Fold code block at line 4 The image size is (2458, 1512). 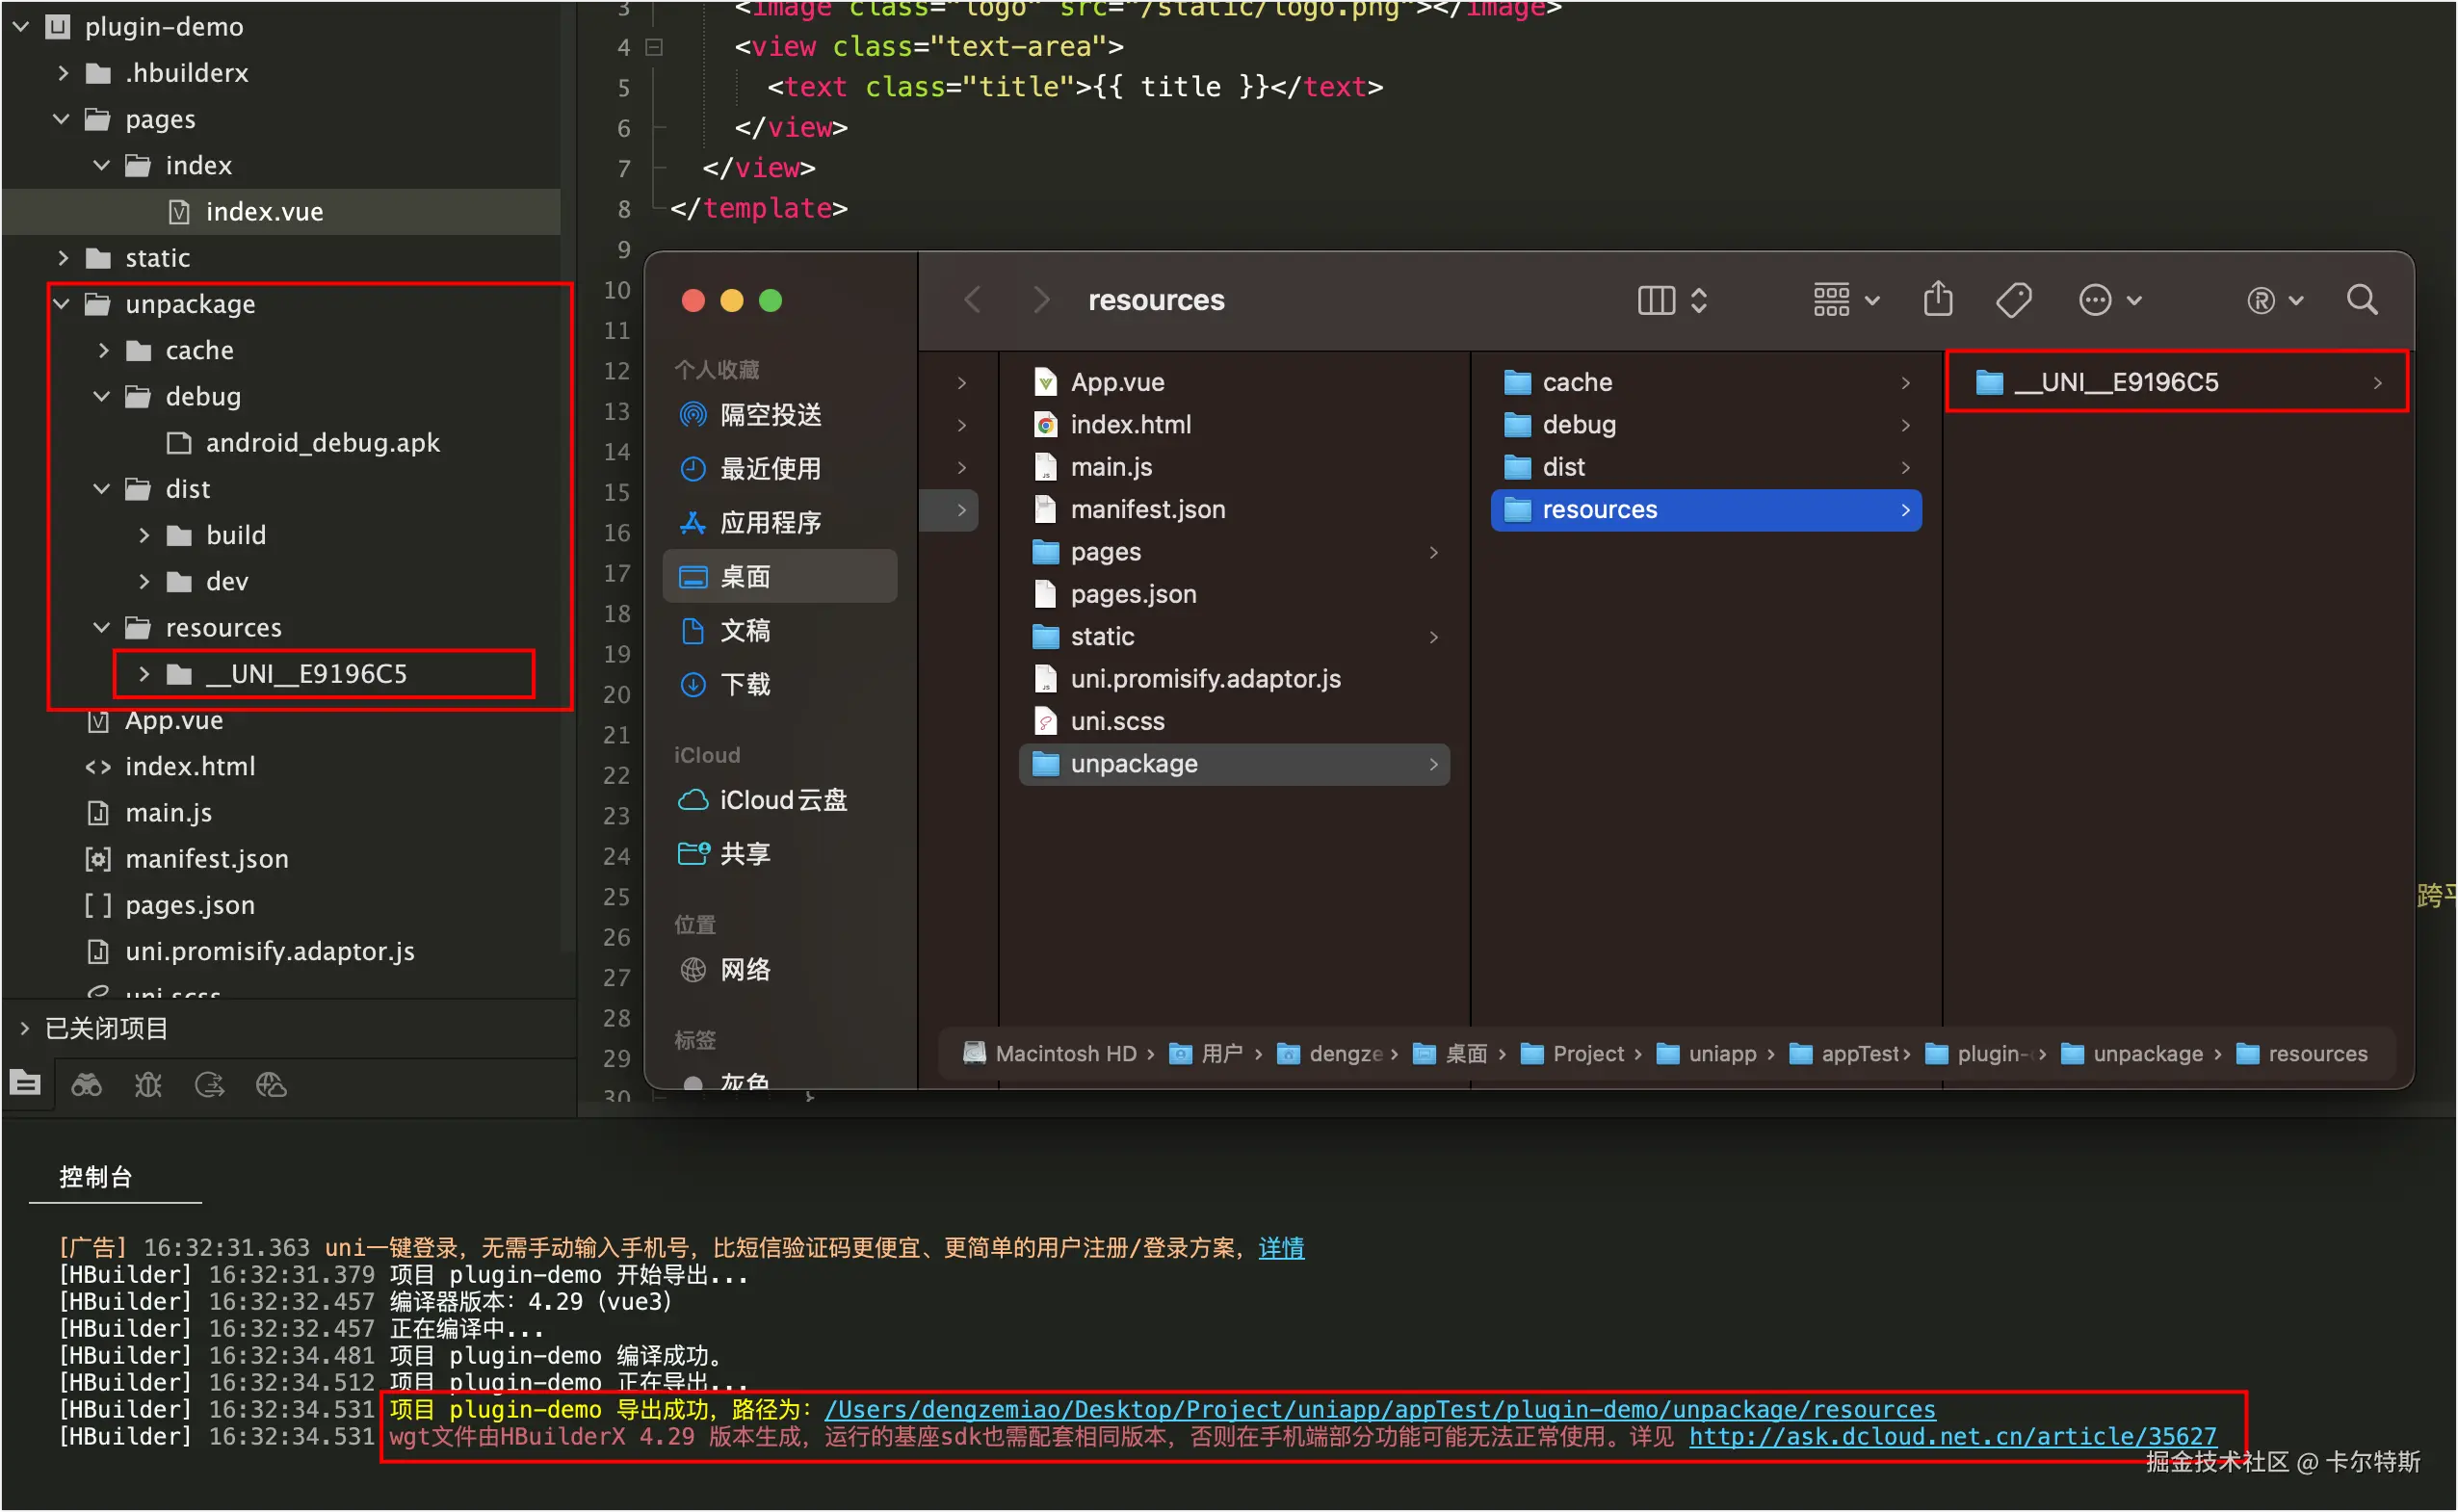654,47
